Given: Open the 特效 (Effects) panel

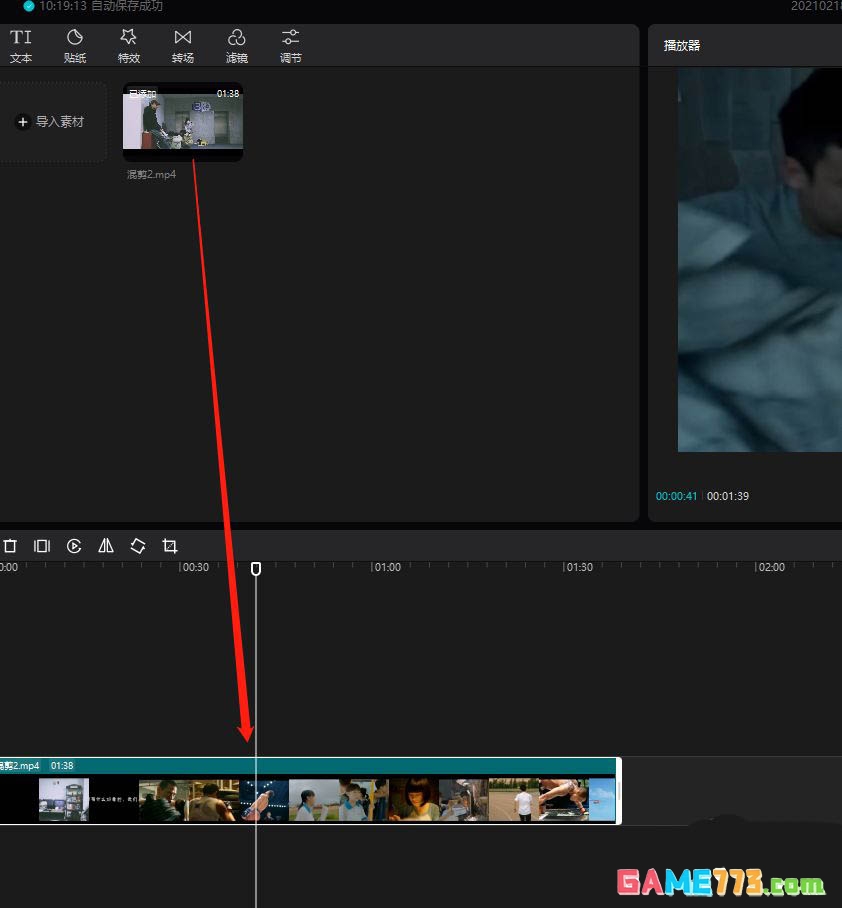Looking at the screenshot, I should click(129, 45).
